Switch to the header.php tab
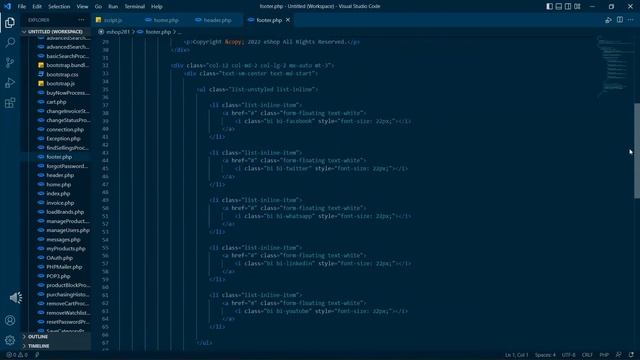 217,20
